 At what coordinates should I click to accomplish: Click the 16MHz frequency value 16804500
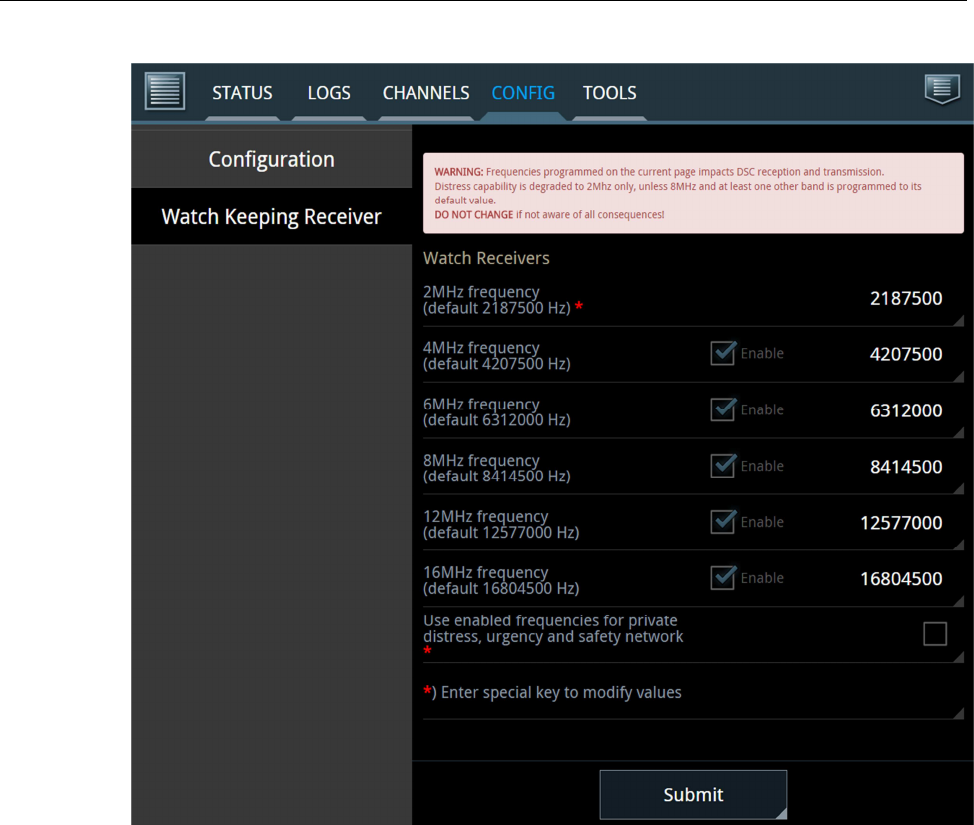(901, 579)
